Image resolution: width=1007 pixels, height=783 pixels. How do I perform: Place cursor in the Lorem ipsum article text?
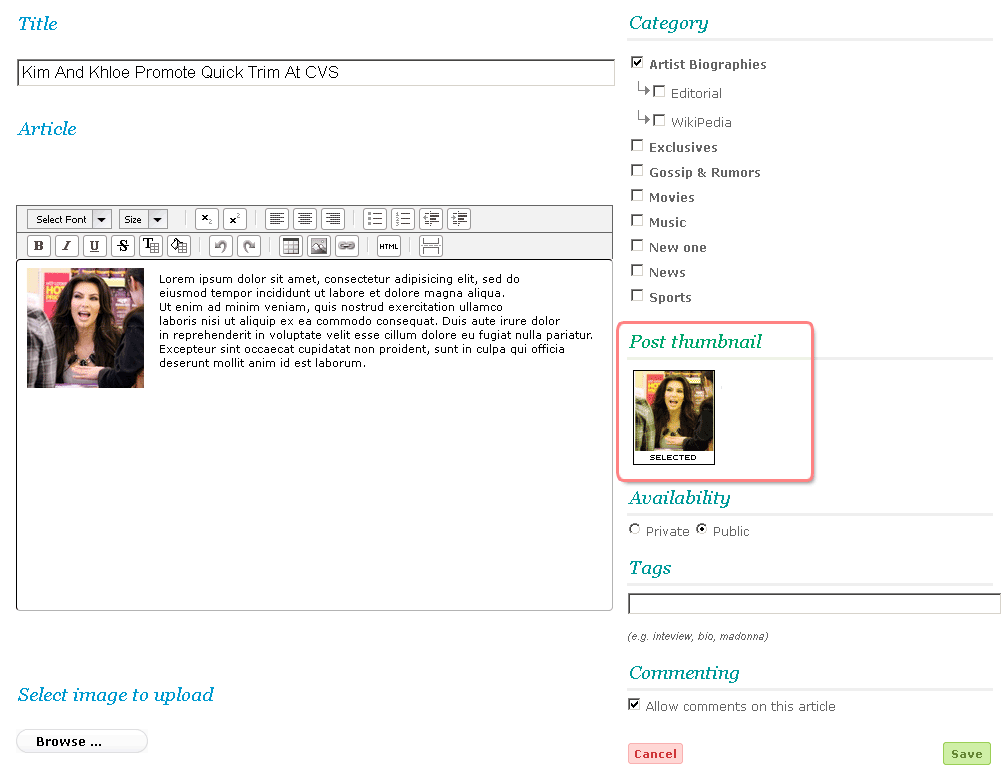pos(376,321)
